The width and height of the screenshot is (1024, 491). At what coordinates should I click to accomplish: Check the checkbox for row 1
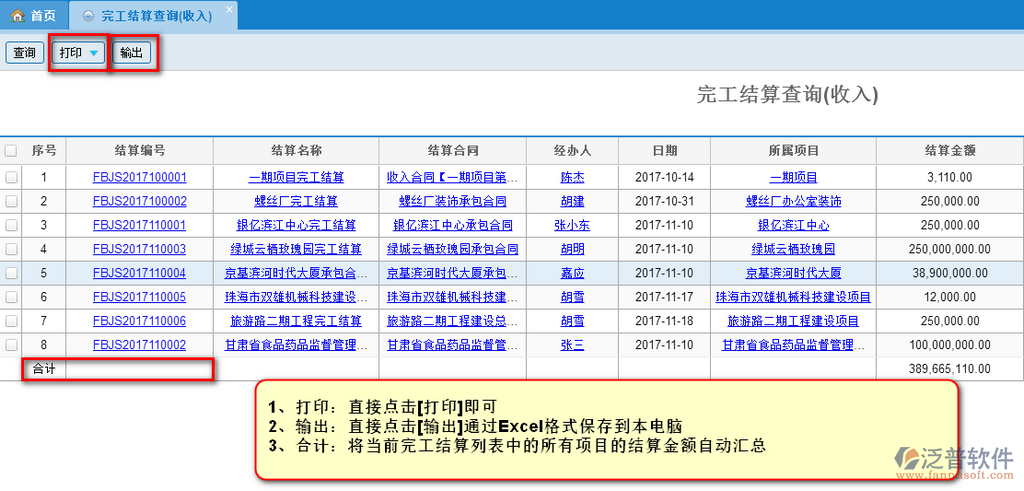tap(11, 177)
